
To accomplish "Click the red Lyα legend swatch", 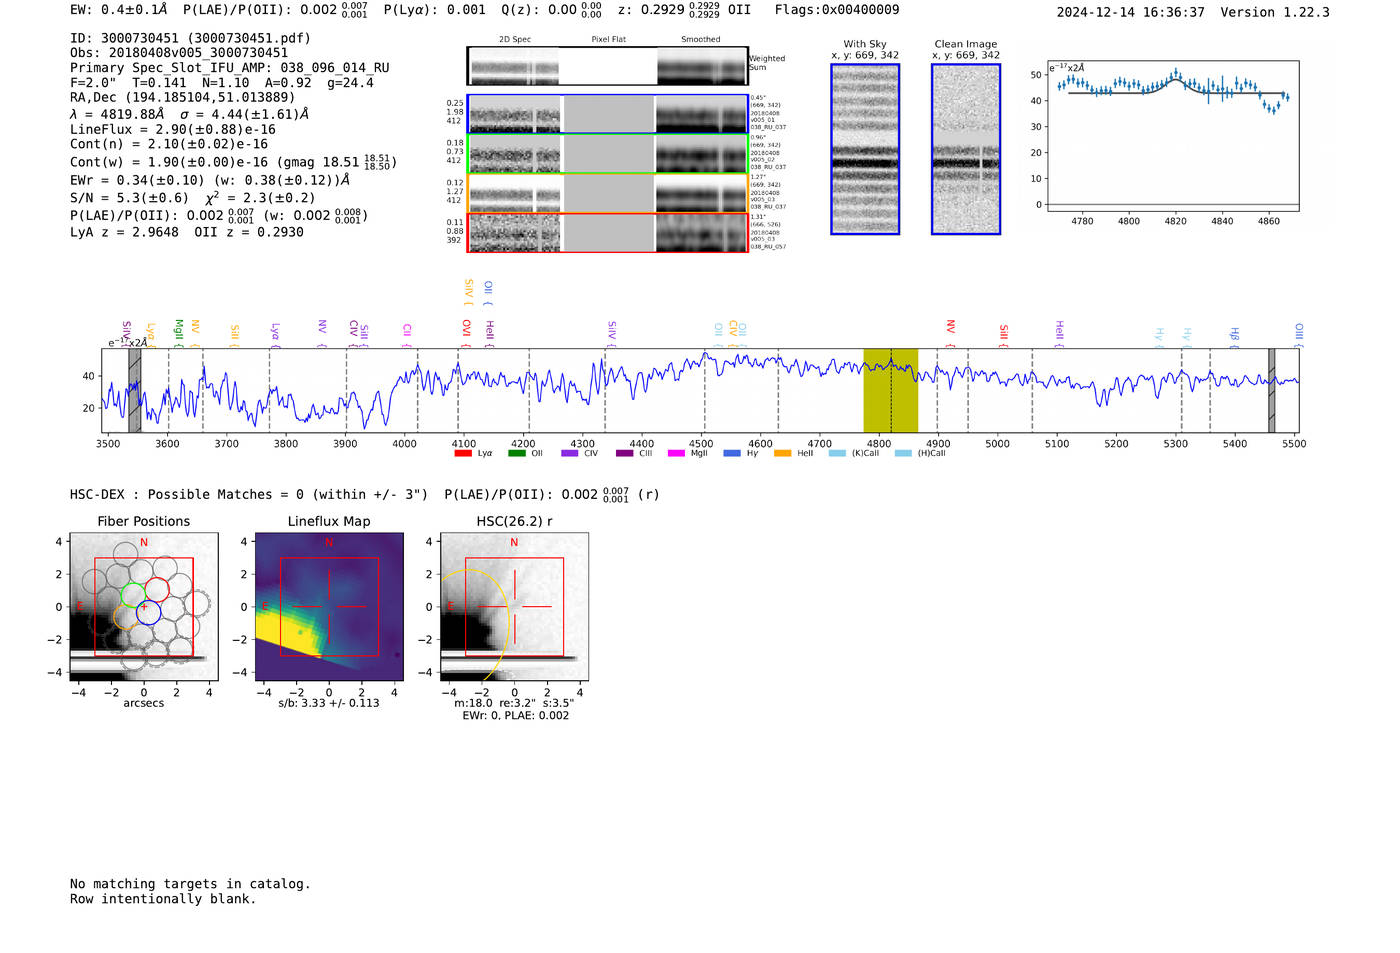I will (463, 453).
